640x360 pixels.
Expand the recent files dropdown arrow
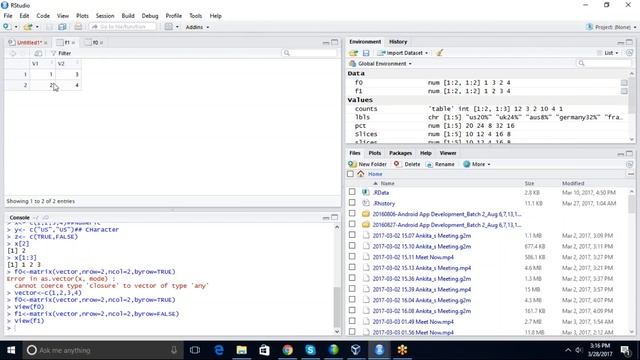[37, 27]
